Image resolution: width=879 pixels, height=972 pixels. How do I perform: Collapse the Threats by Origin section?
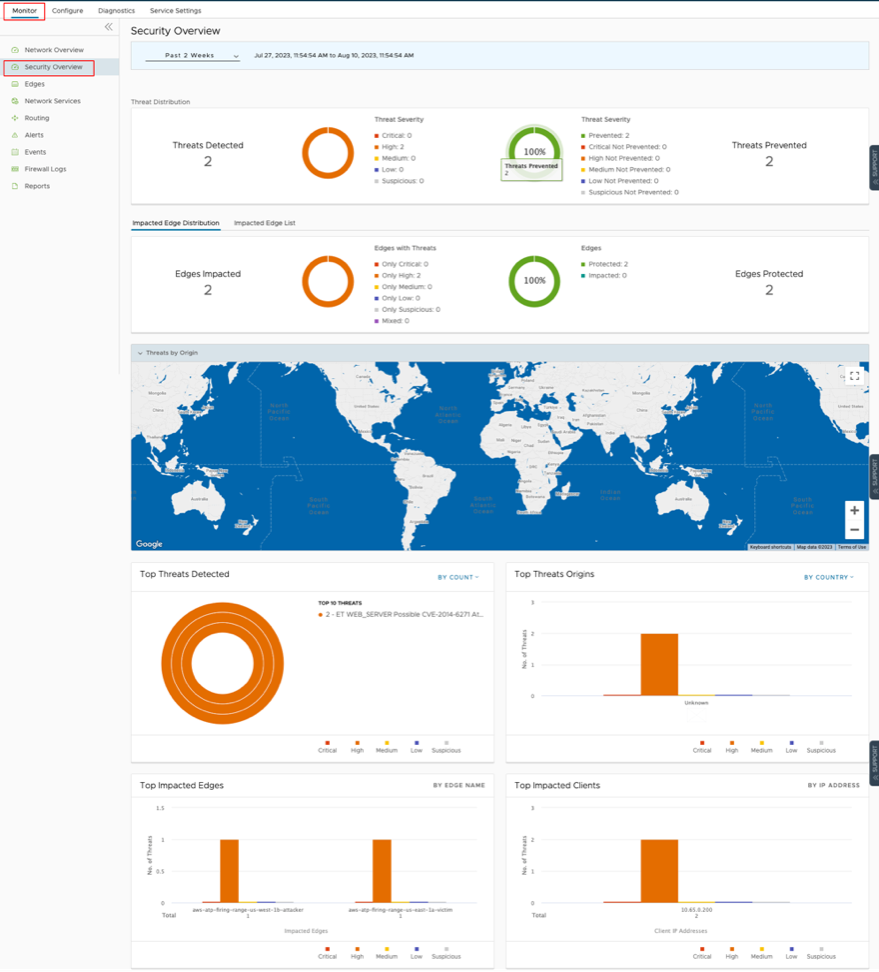[138, 353]
